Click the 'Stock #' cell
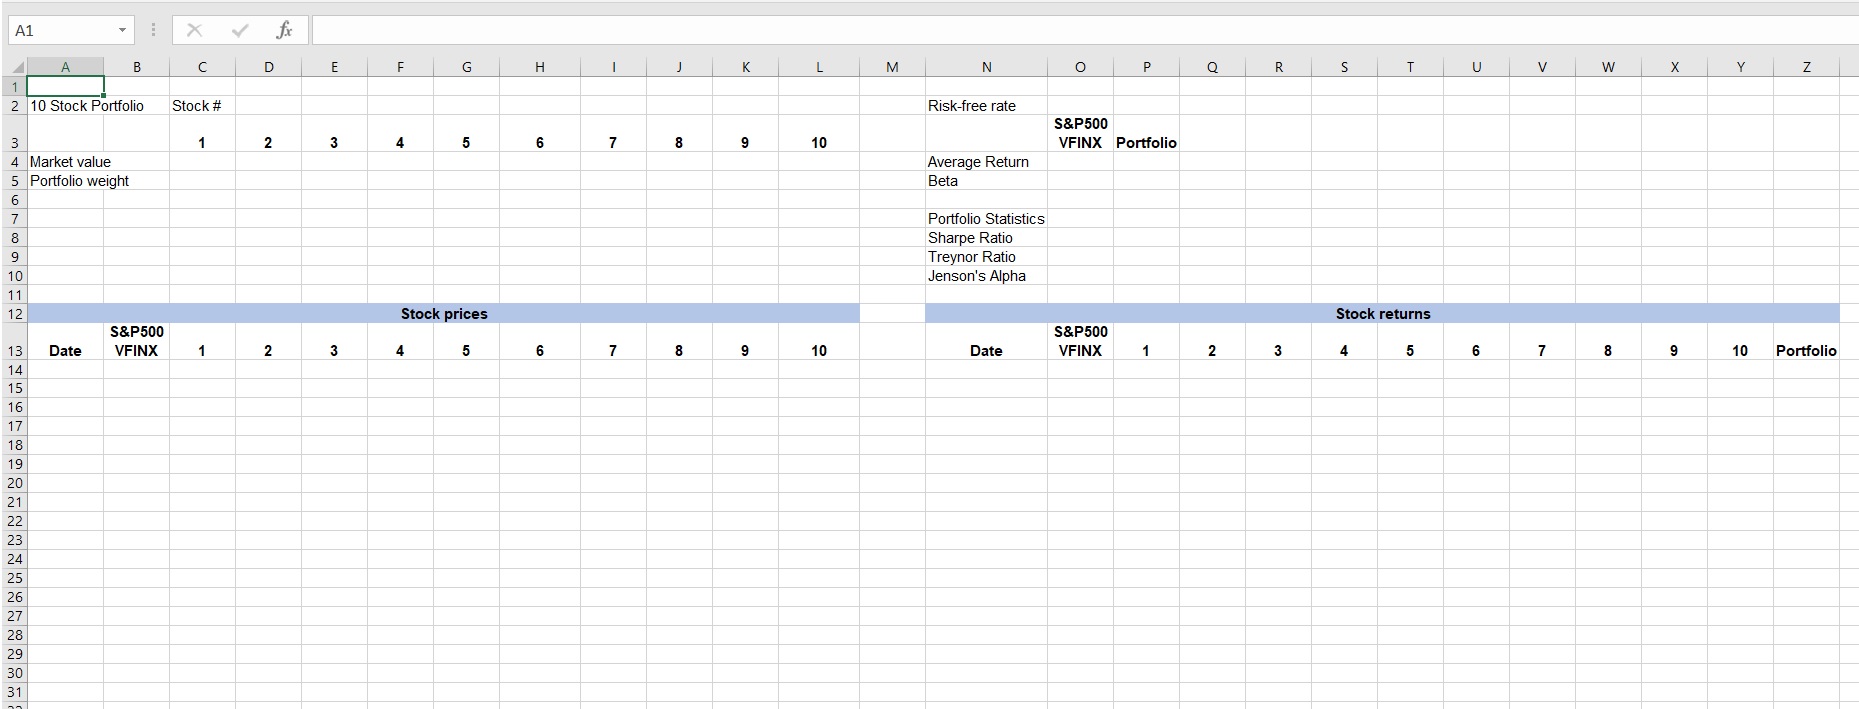This screenshot has width=1859, height=709. coord(202,106)
